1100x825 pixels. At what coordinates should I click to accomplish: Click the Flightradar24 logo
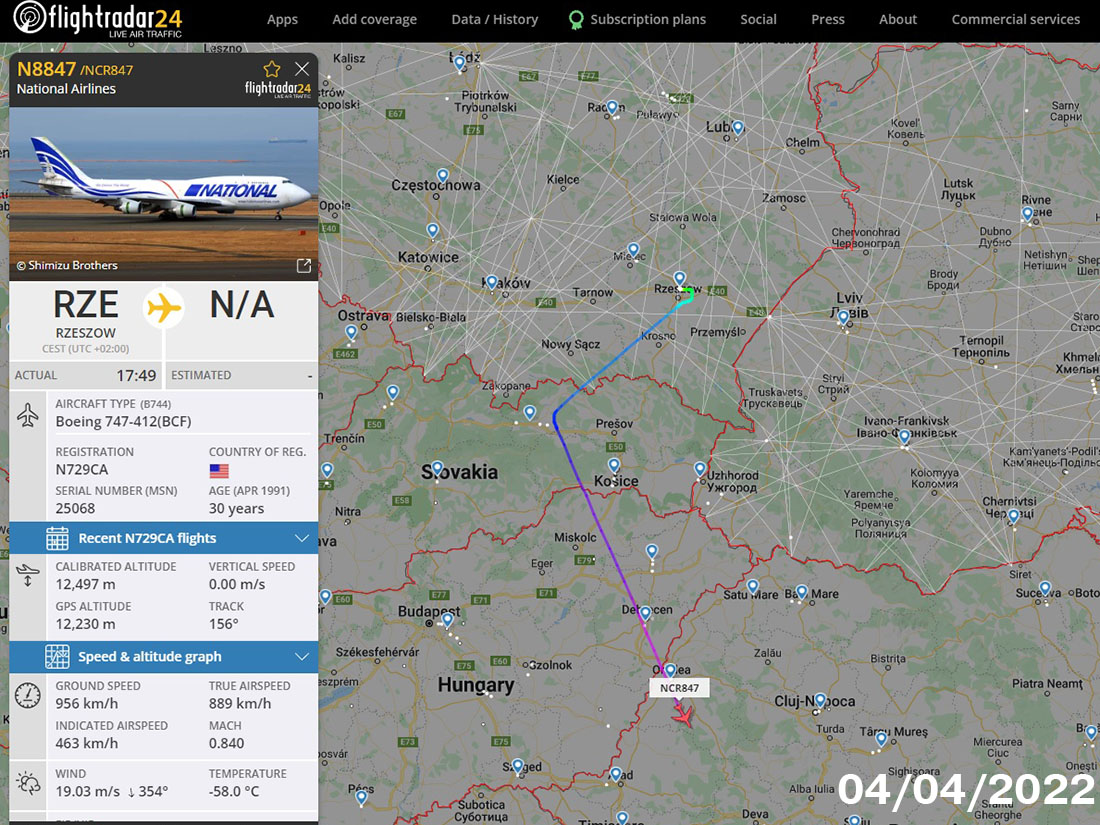tap(97, 20)
